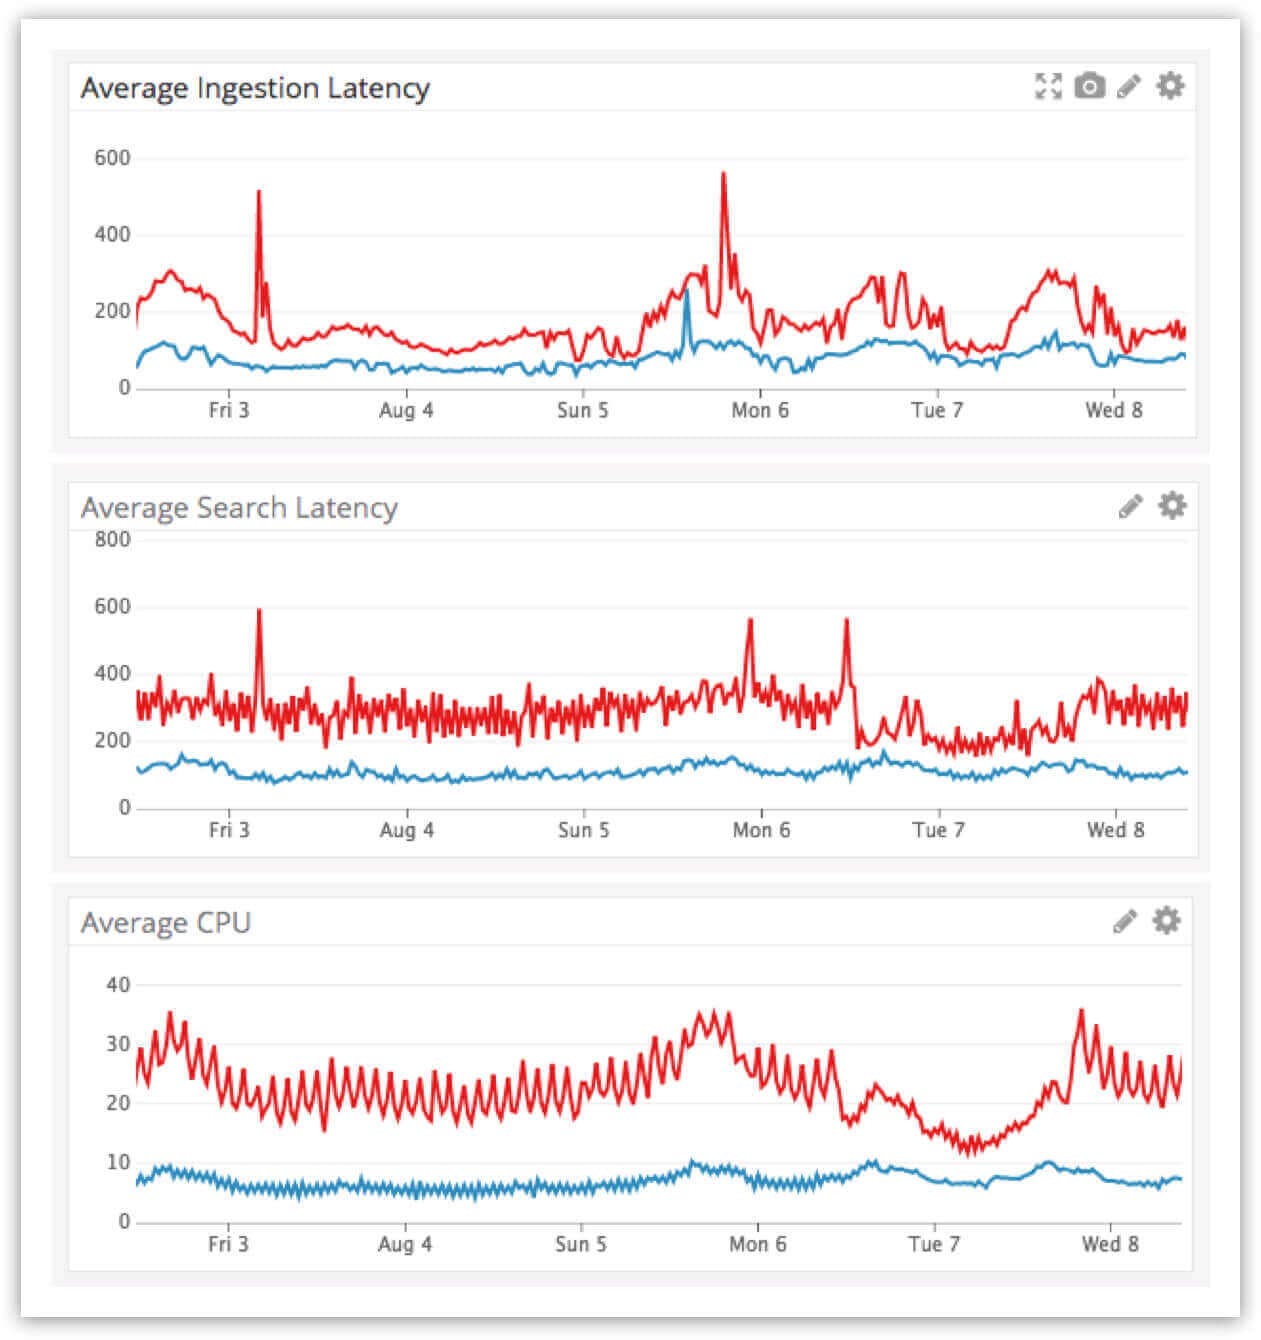The width and height of the screenshot is (1261, 1340).
Task: Click the 400 label on Ingestion Latency axis
Action: tap(113, 234)
